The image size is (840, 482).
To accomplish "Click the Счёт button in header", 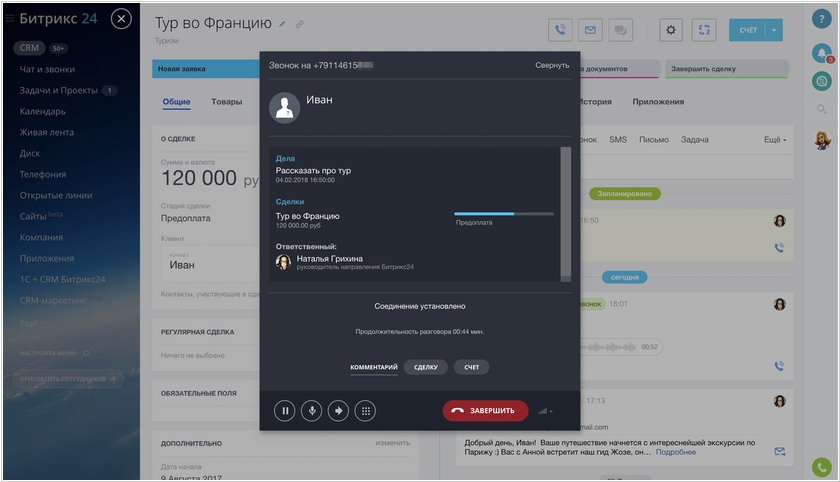I will click(748, 30).
